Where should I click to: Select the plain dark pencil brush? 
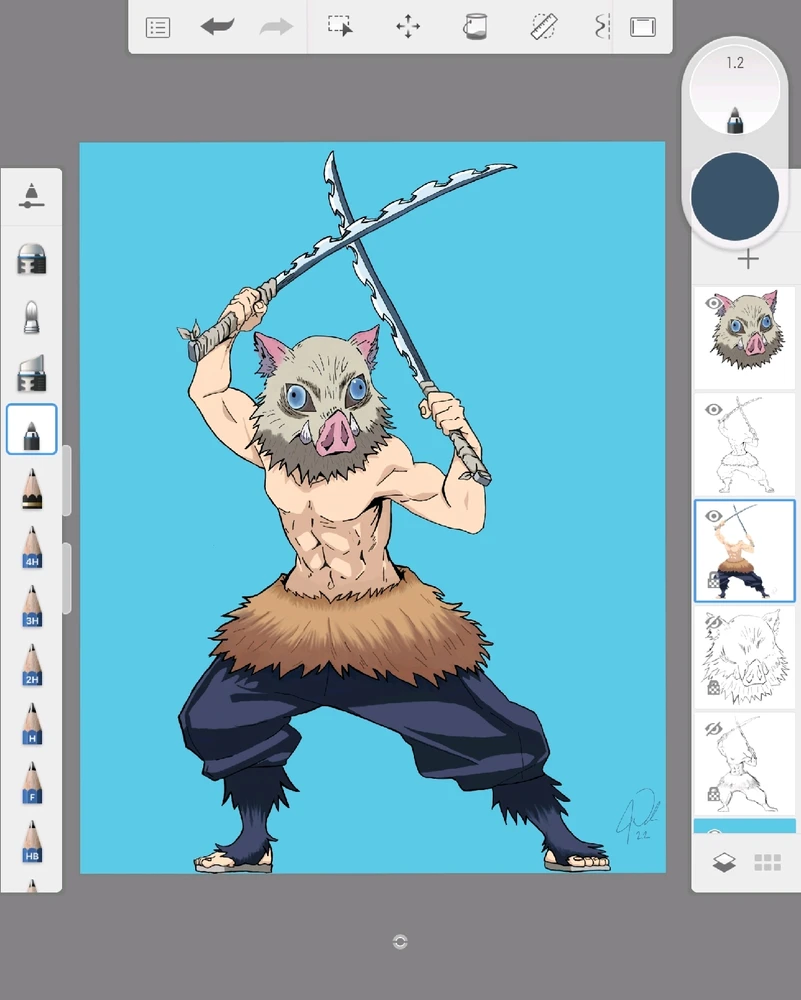tap(32, 489)
